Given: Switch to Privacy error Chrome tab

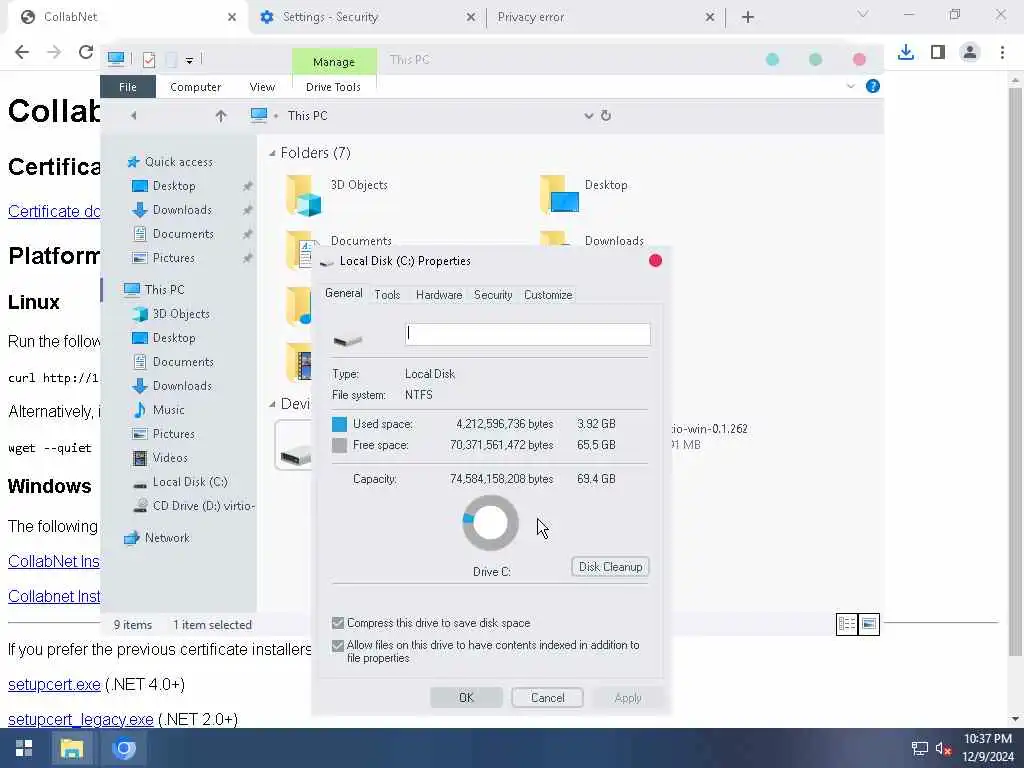Looking at the screenshot, I should pyautogui.click(x=604, y=17).
